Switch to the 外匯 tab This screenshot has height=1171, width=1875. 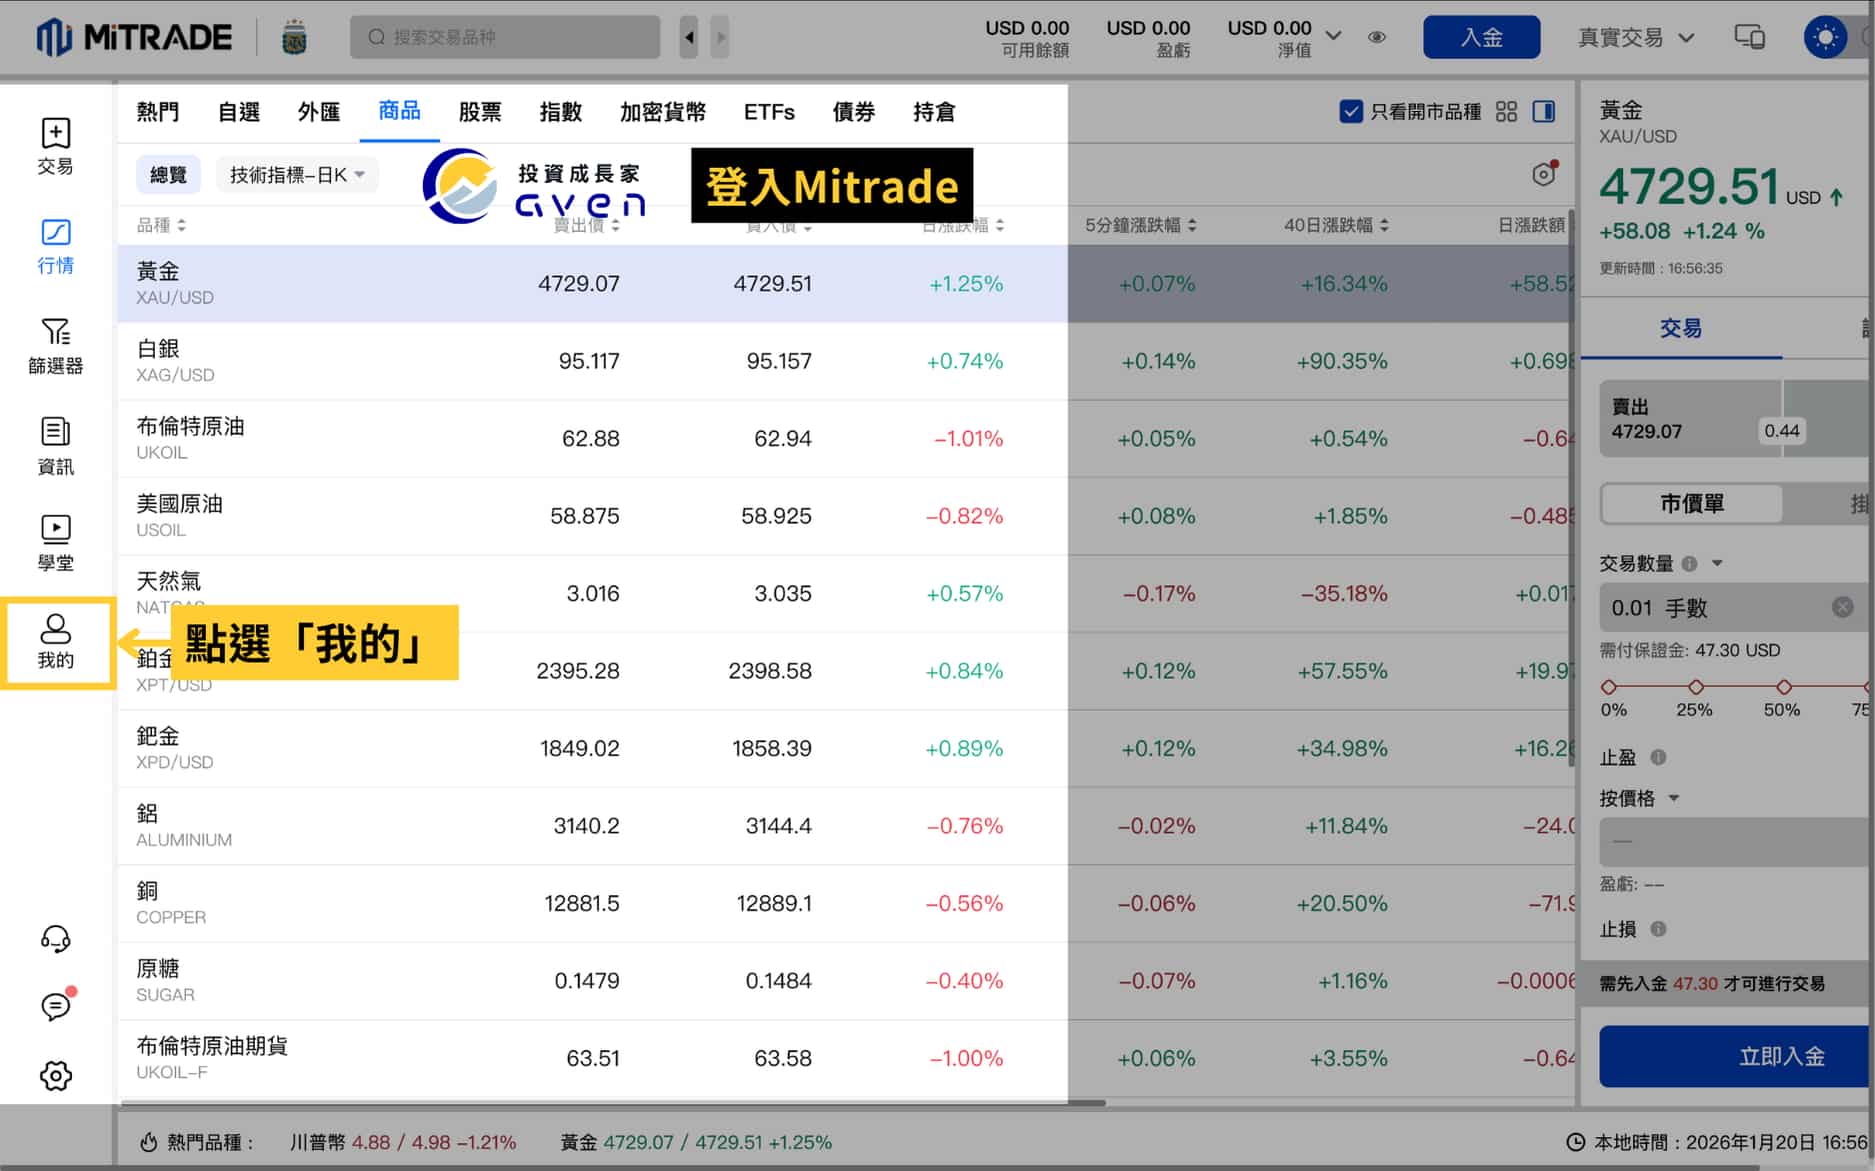(x=317, y=112)
